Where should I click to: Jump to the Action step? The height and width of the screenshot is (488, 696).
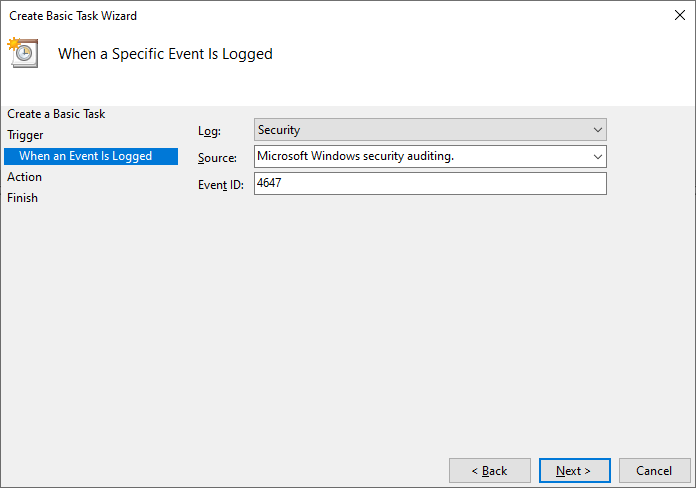24,177
